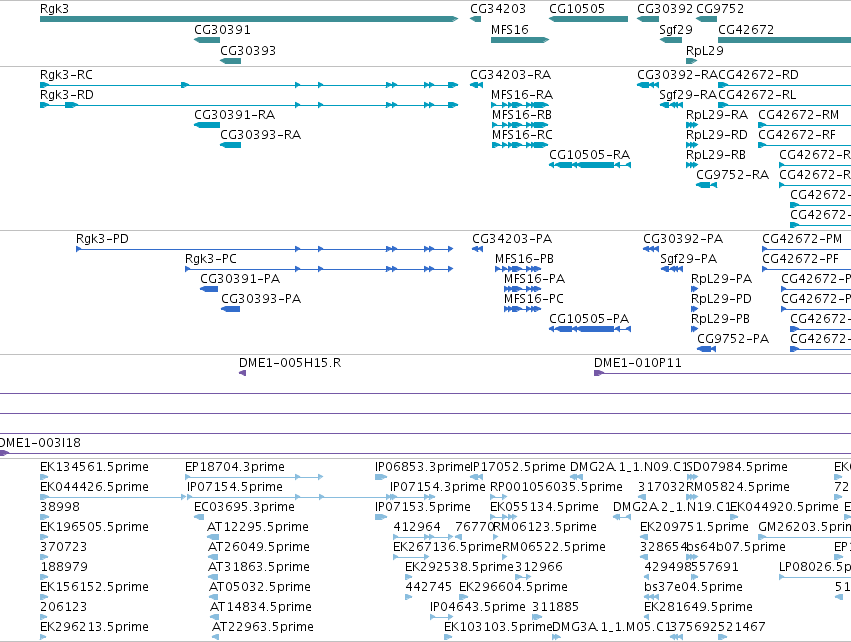The image size is (851, 642).
Task: Select the CG10505-RA transcript label
Action: coord(589,155)
